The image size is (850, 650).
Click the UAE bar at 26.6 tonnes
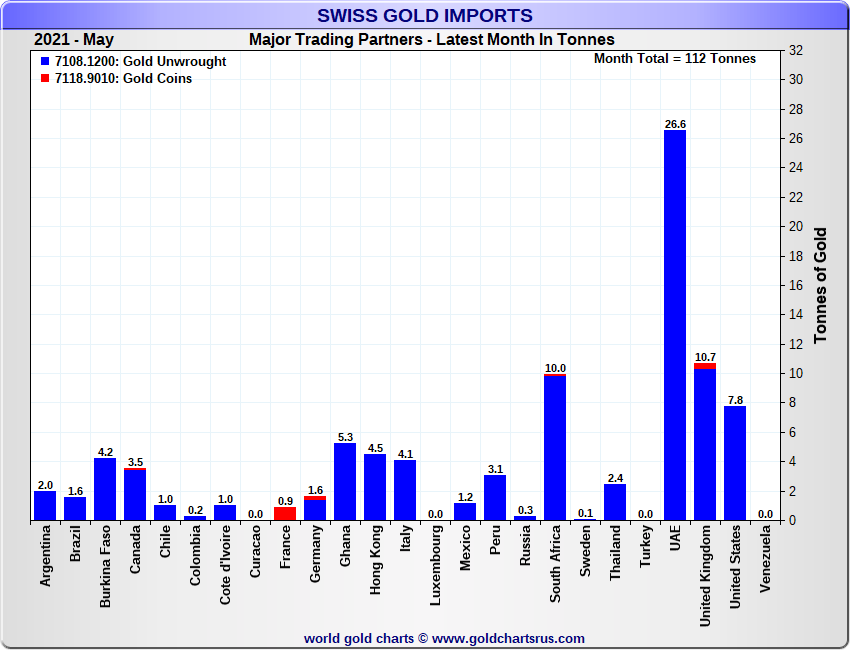[675, 325]
